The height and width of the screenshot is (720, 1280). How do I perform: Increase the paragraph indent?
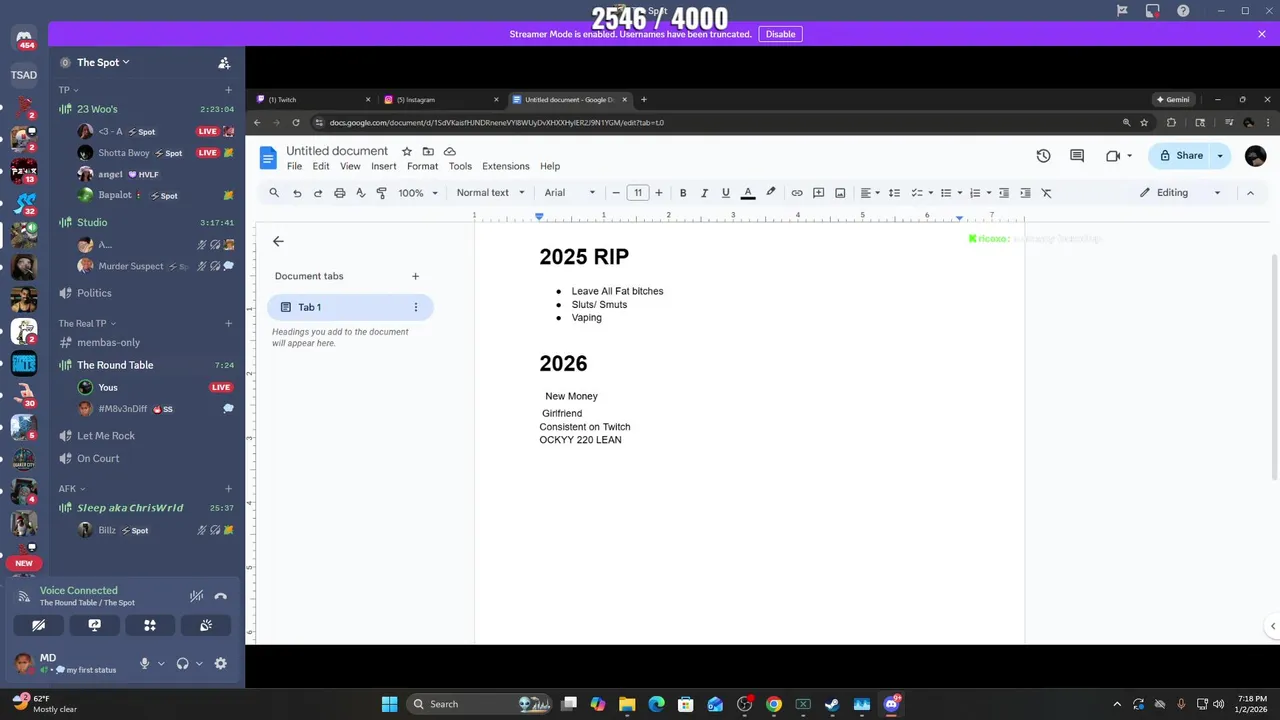[1025, 193]
